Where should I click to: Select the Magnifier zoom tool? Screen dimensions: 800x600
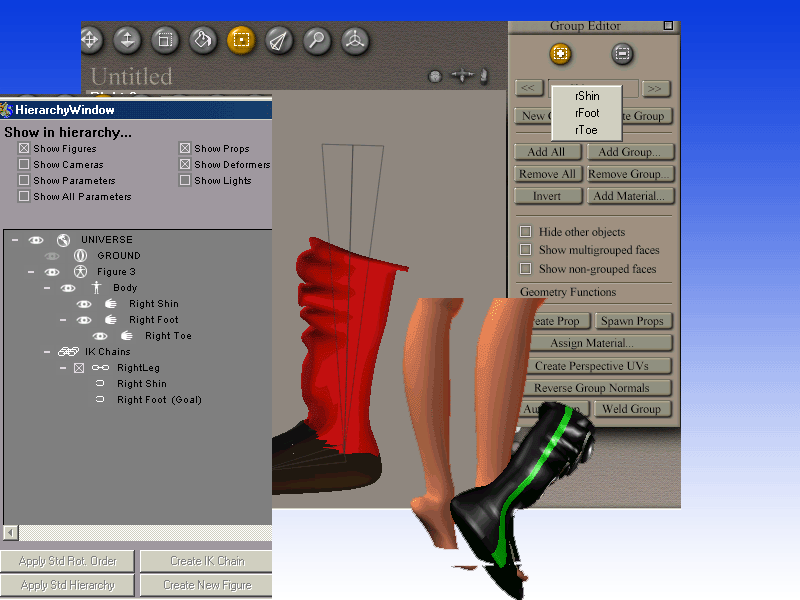(x=317, y=39)
